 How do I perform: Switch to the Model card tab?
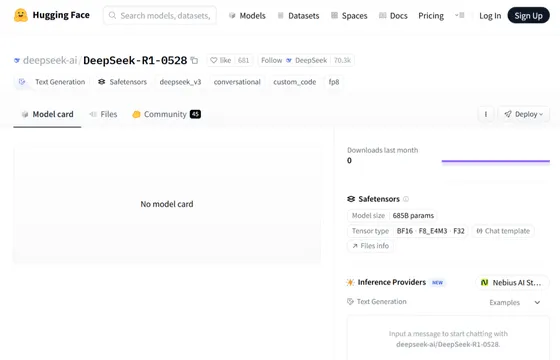(48, 114)
